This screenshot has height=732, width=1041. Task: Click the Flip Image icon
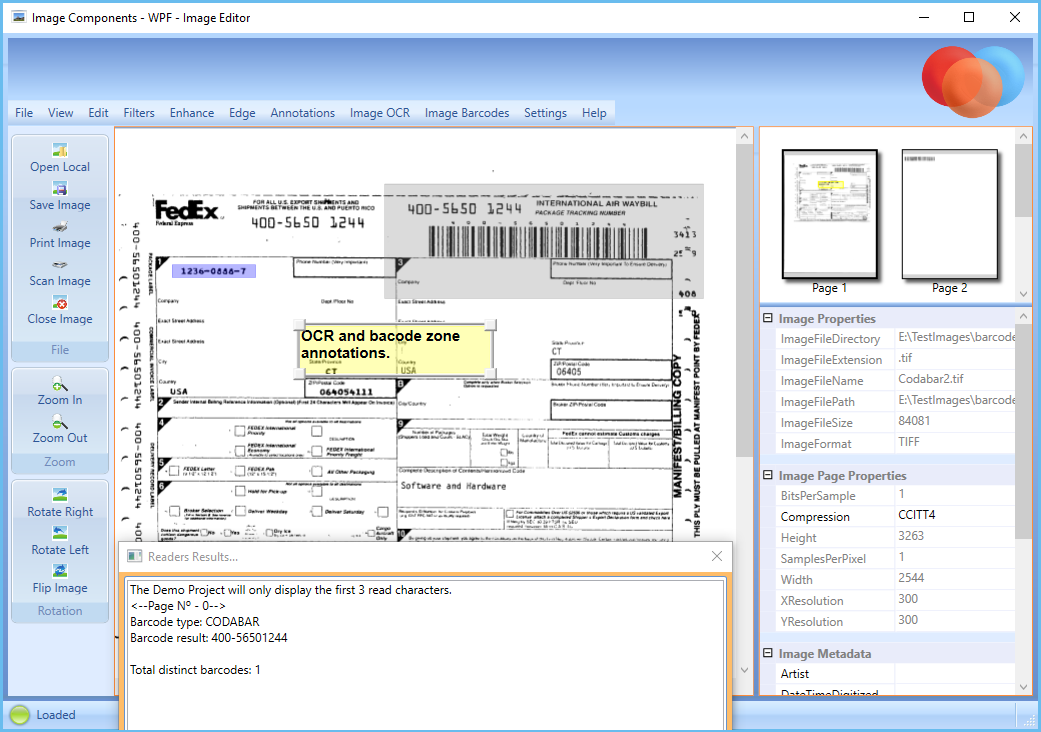60,571
